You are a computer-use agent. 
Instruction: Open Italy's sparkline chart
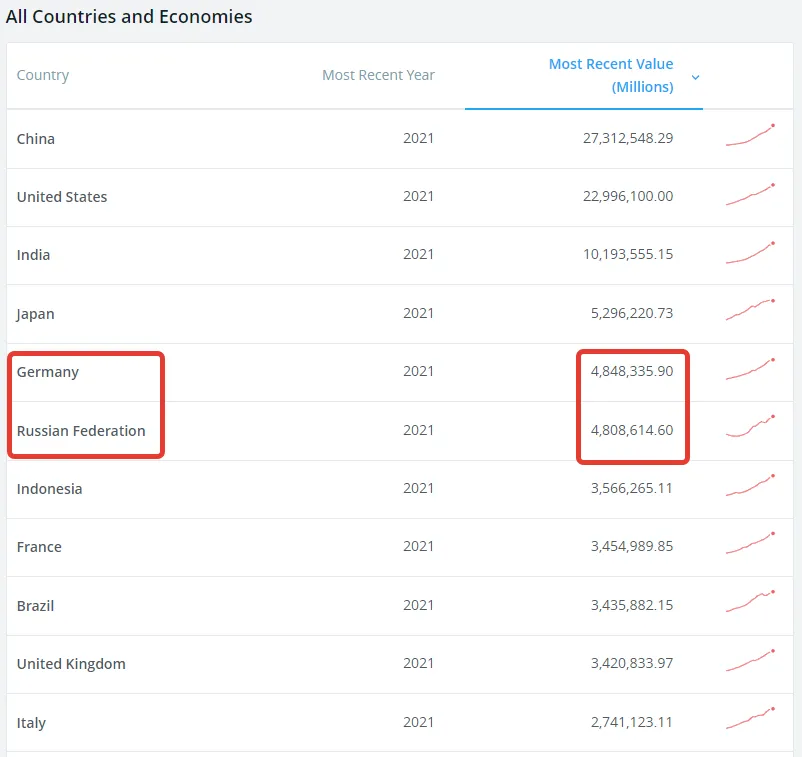(x=750, y=720)
